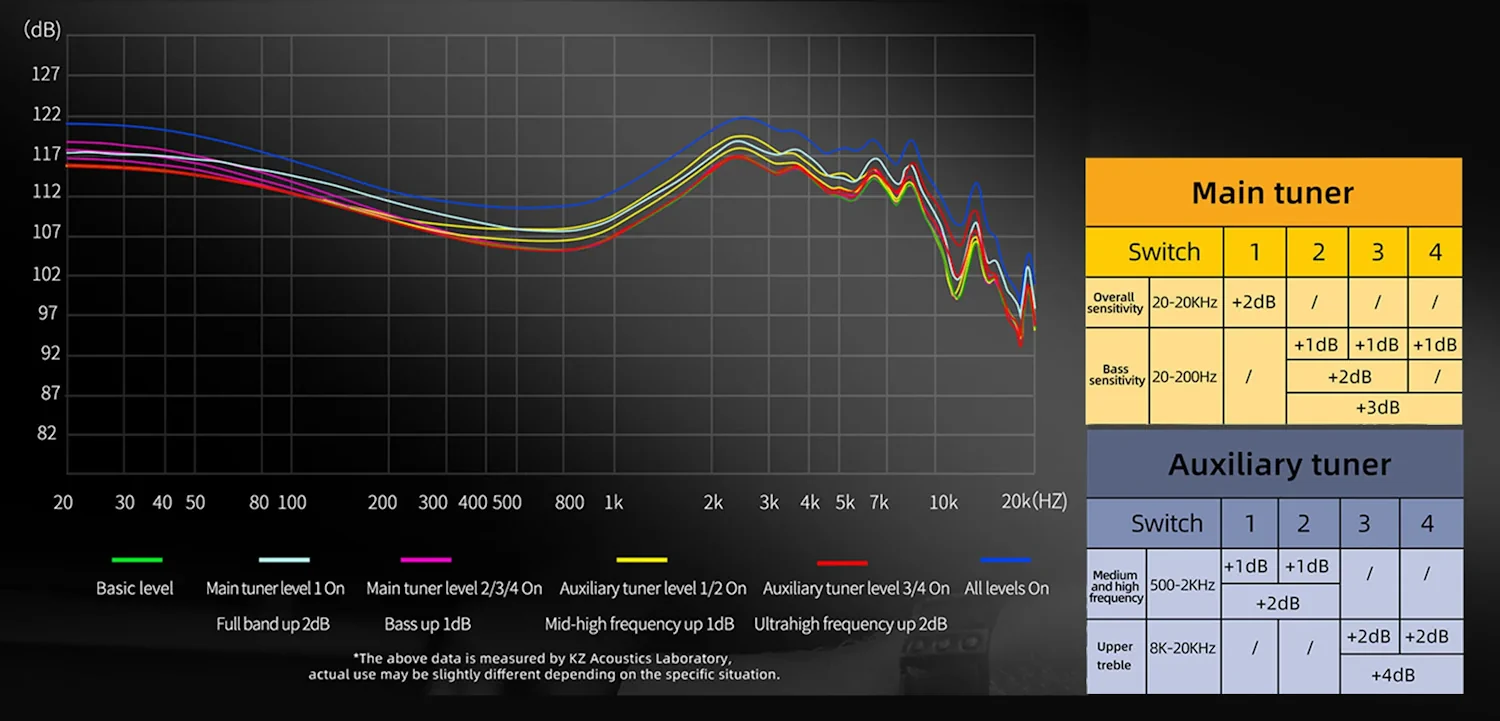1500x721 pixels.
Task: Click the KZ Acoustics Laboratory footnote text
Action: [544, 666]
